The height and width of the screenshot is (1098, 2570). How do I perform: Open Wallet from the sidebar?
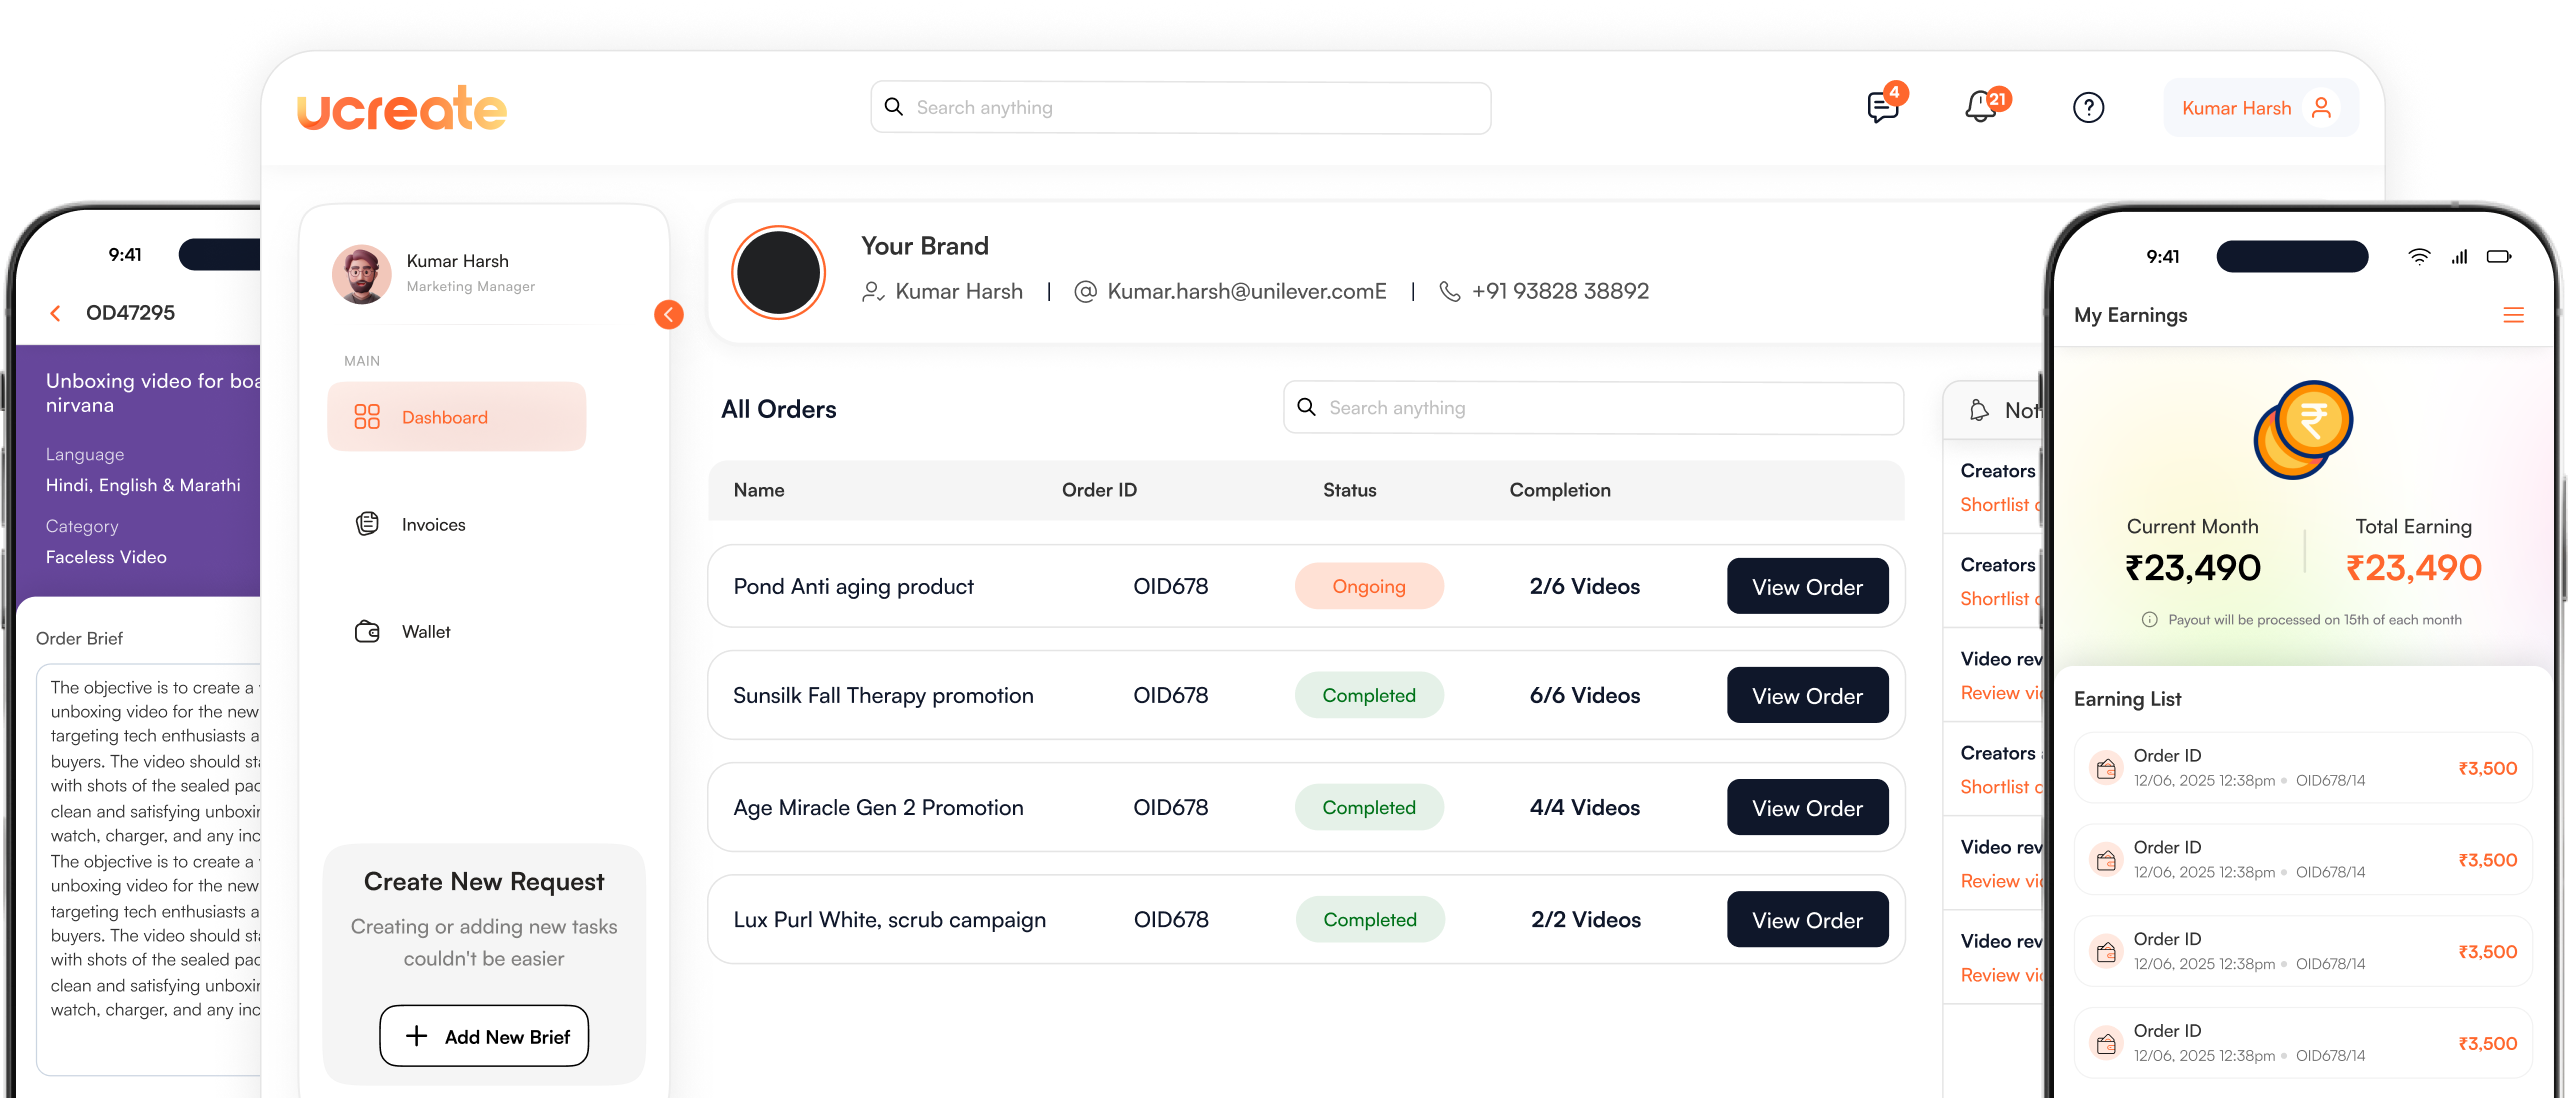point(426,631)
